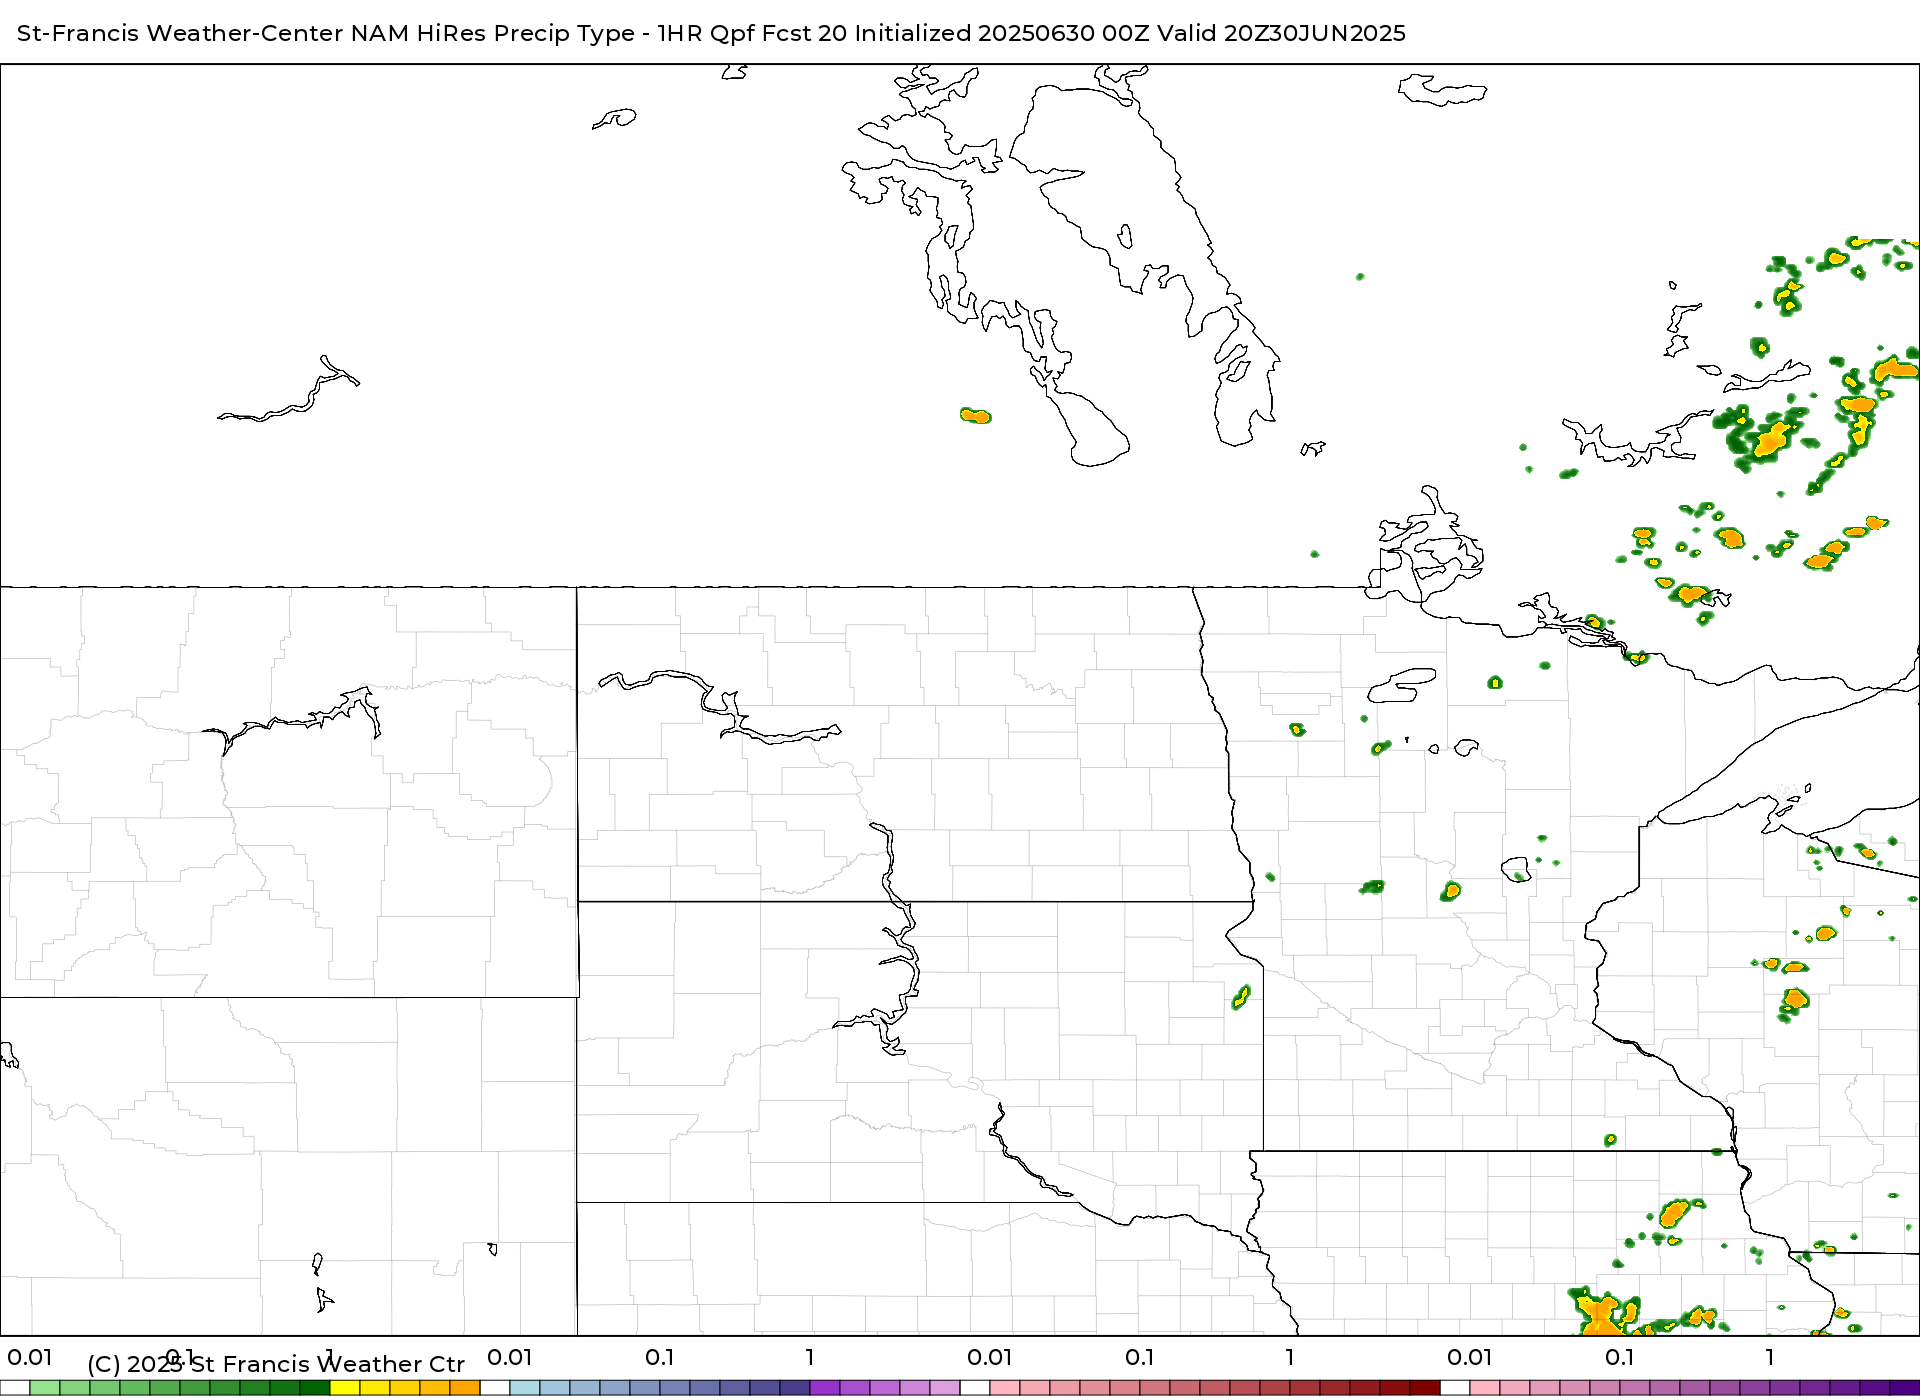Select the lightest green swatch in rain legend

click(x=45, y=1388)
